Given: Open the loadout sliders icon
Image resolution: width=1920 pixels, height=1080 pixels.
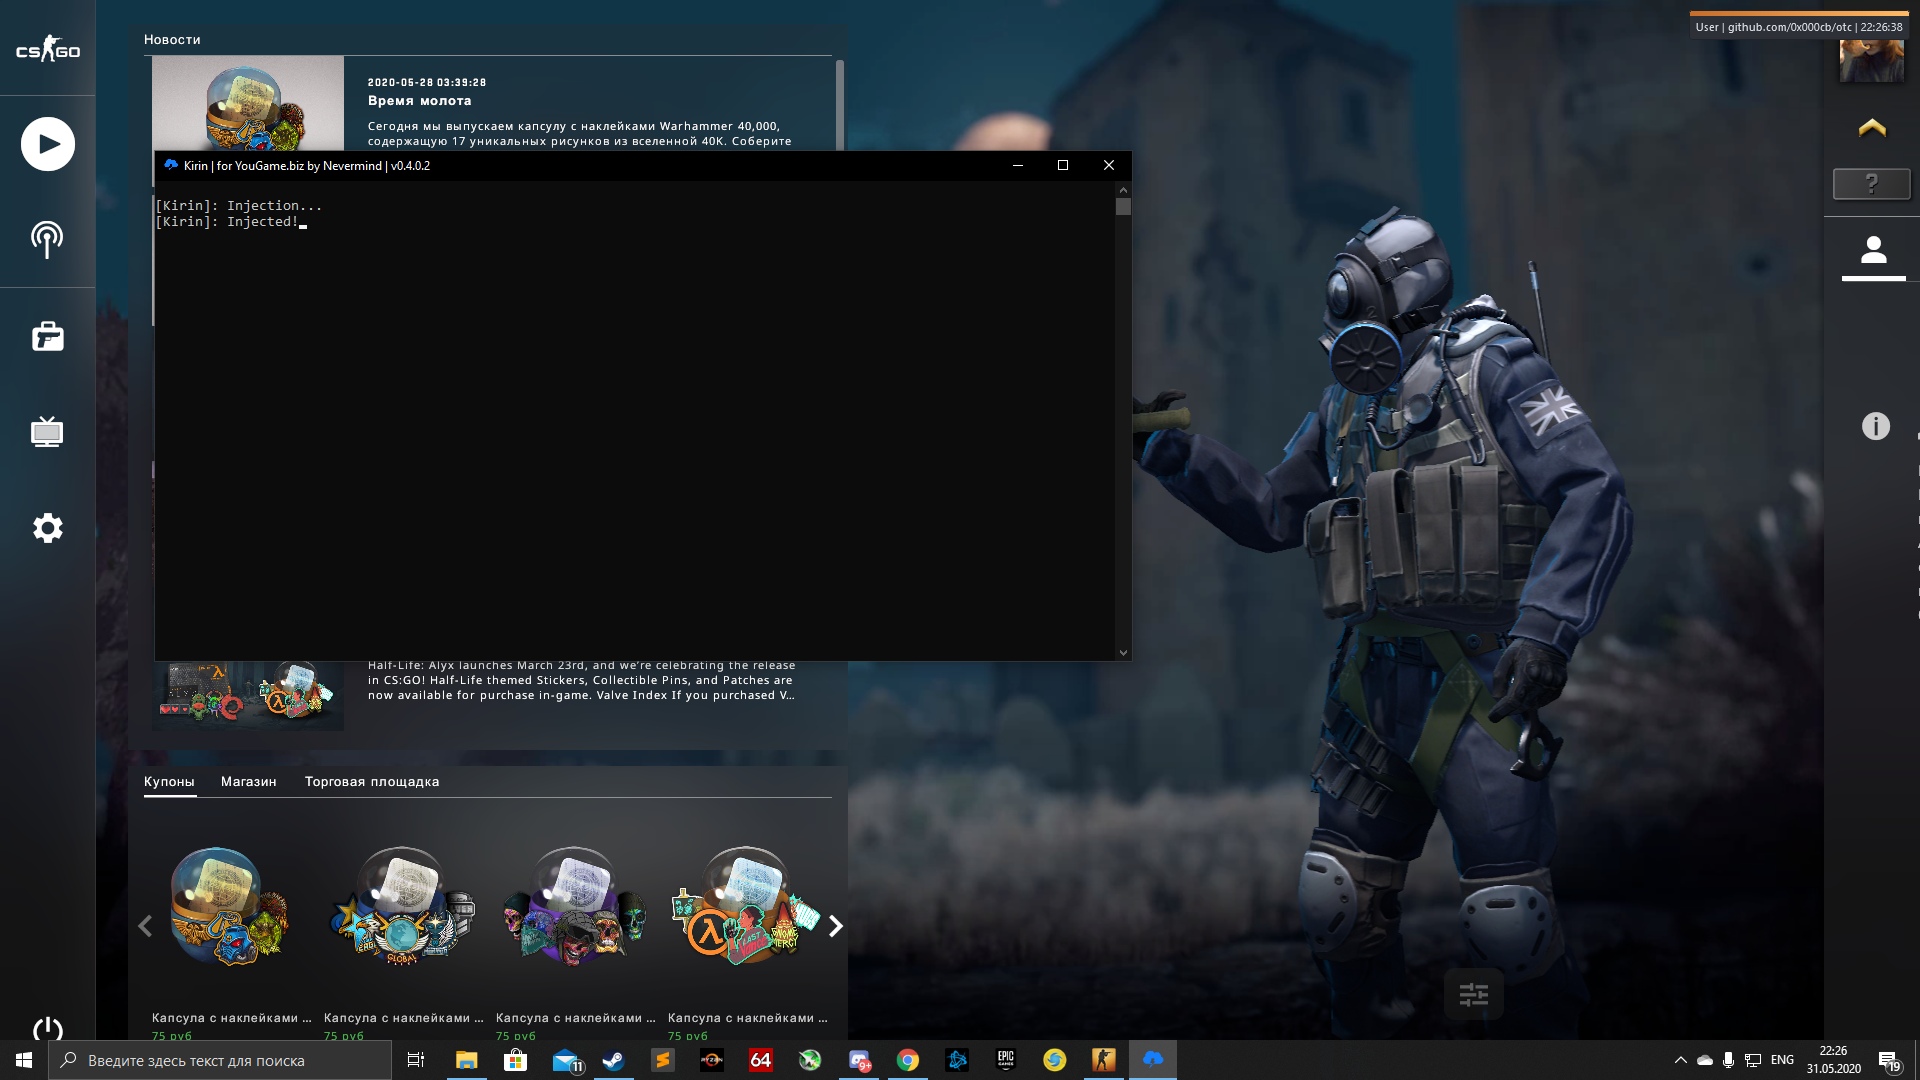Looking at the screenshot, I should [x=1474, y=994].
